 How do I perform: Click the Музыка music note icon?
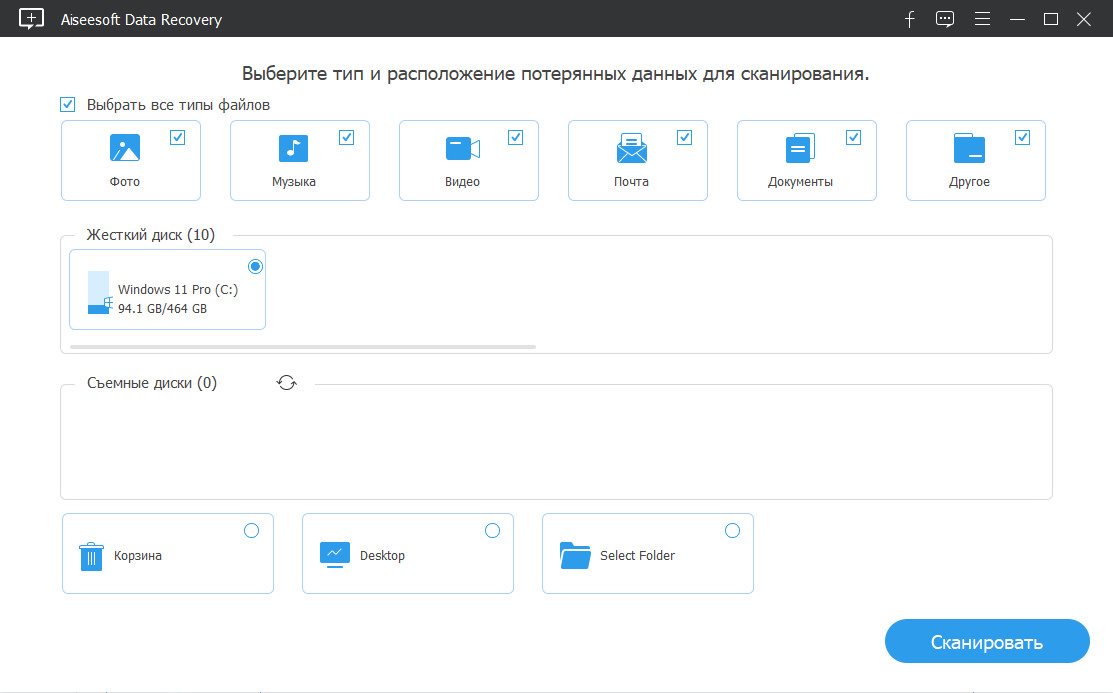pos(293,148)
